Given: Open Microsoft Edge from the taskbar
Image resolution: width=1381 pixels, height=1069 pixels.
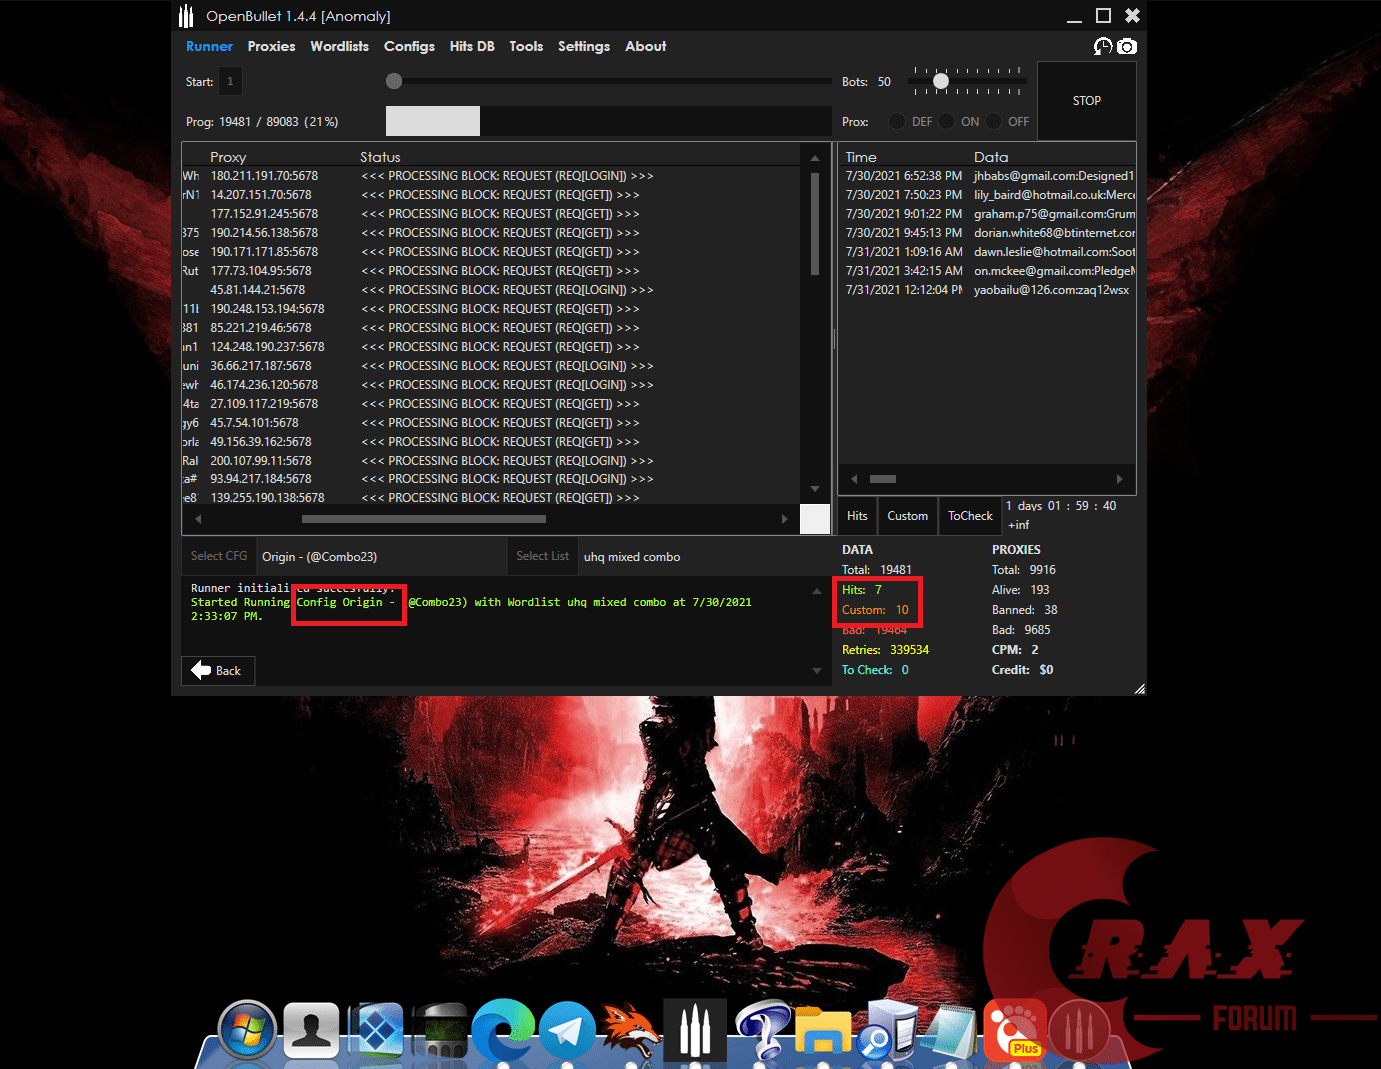Looking at the screenshot, I should (503, 1030).
